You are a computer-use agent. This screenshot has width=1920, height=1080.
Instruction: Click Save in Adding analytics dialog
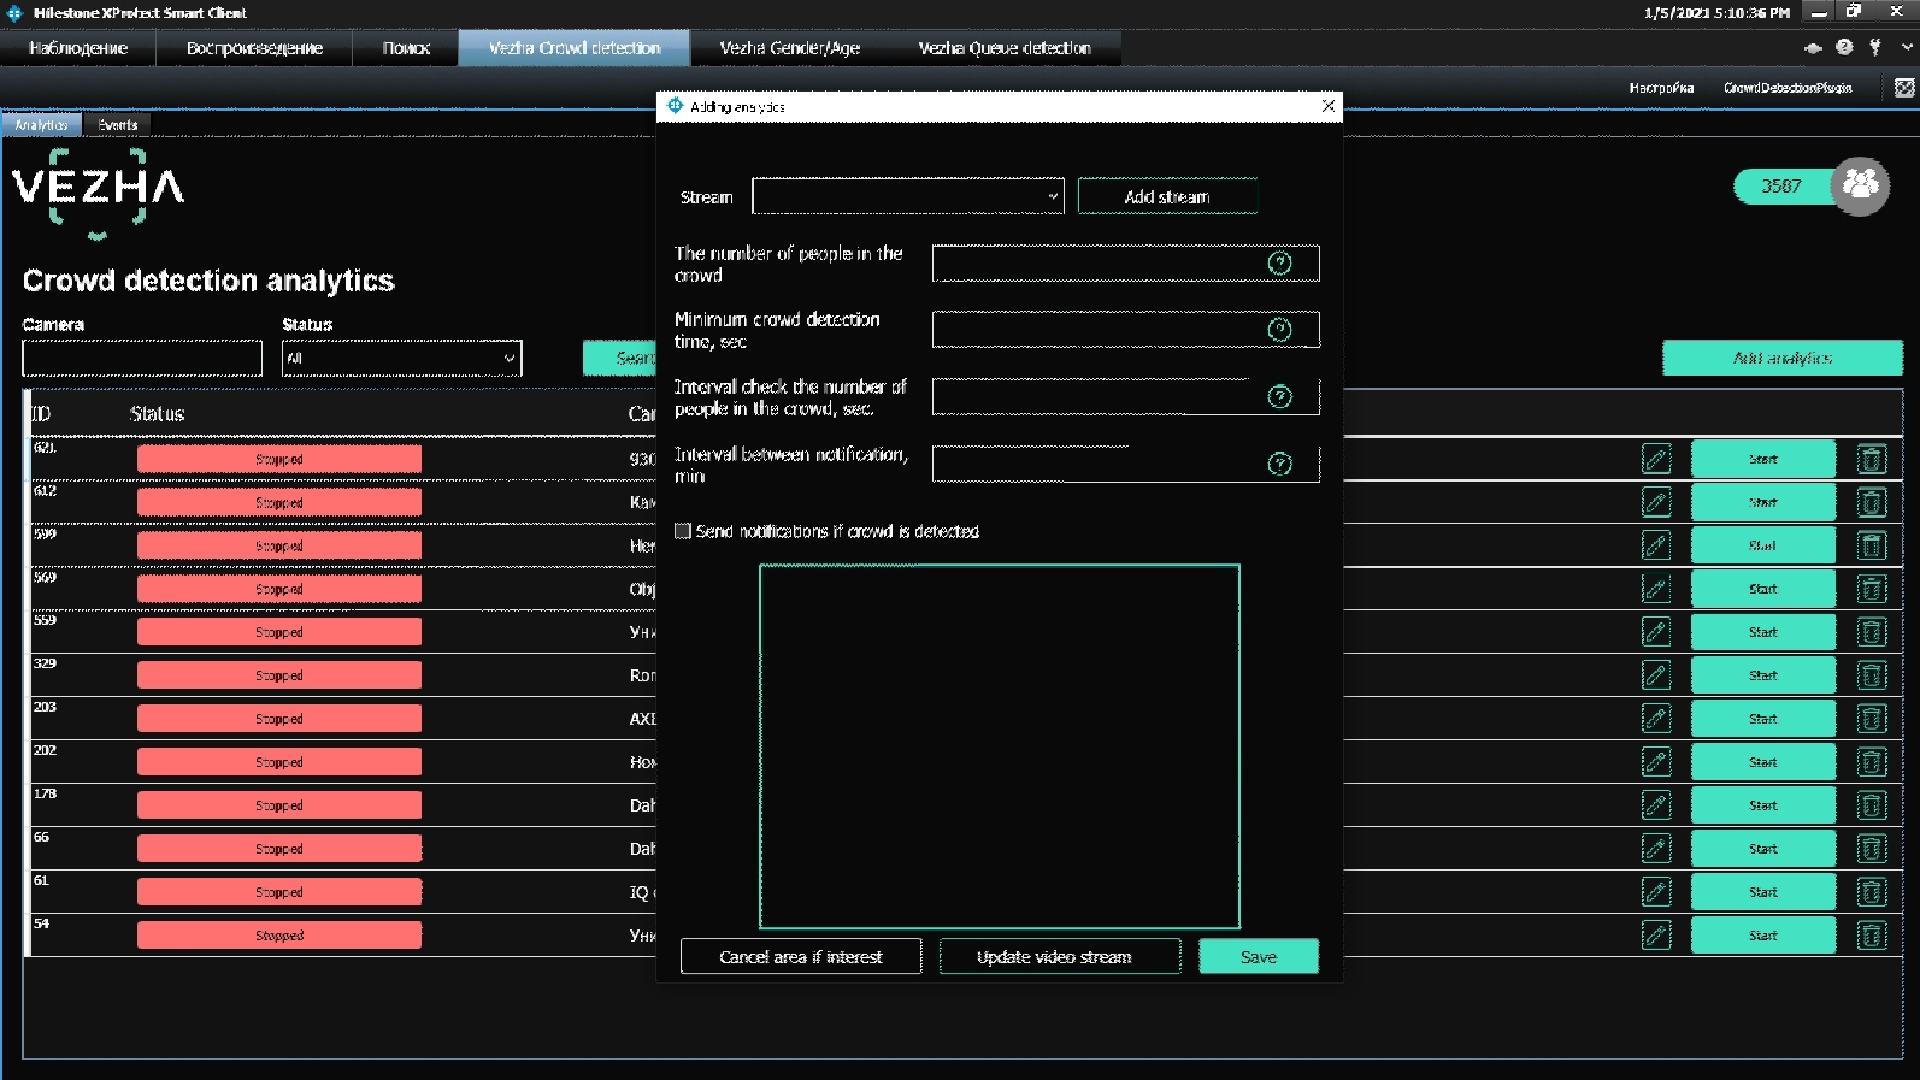click(1258, 956)
